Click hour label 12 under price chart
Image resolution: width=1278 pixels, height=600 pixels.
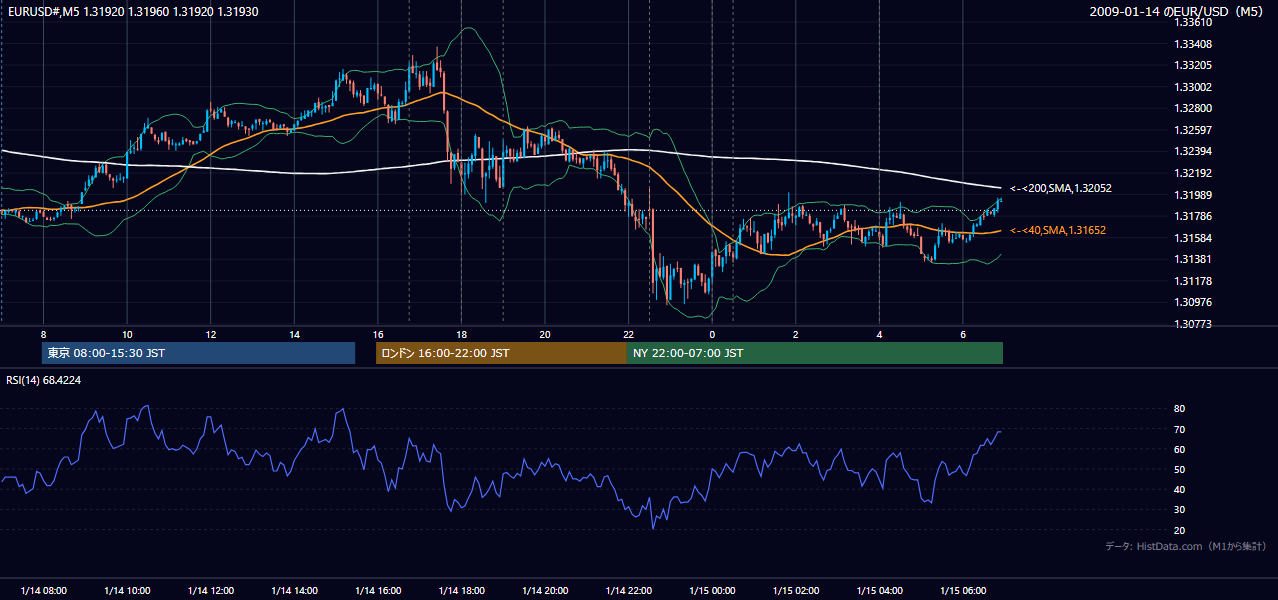(x=211, y=334)
